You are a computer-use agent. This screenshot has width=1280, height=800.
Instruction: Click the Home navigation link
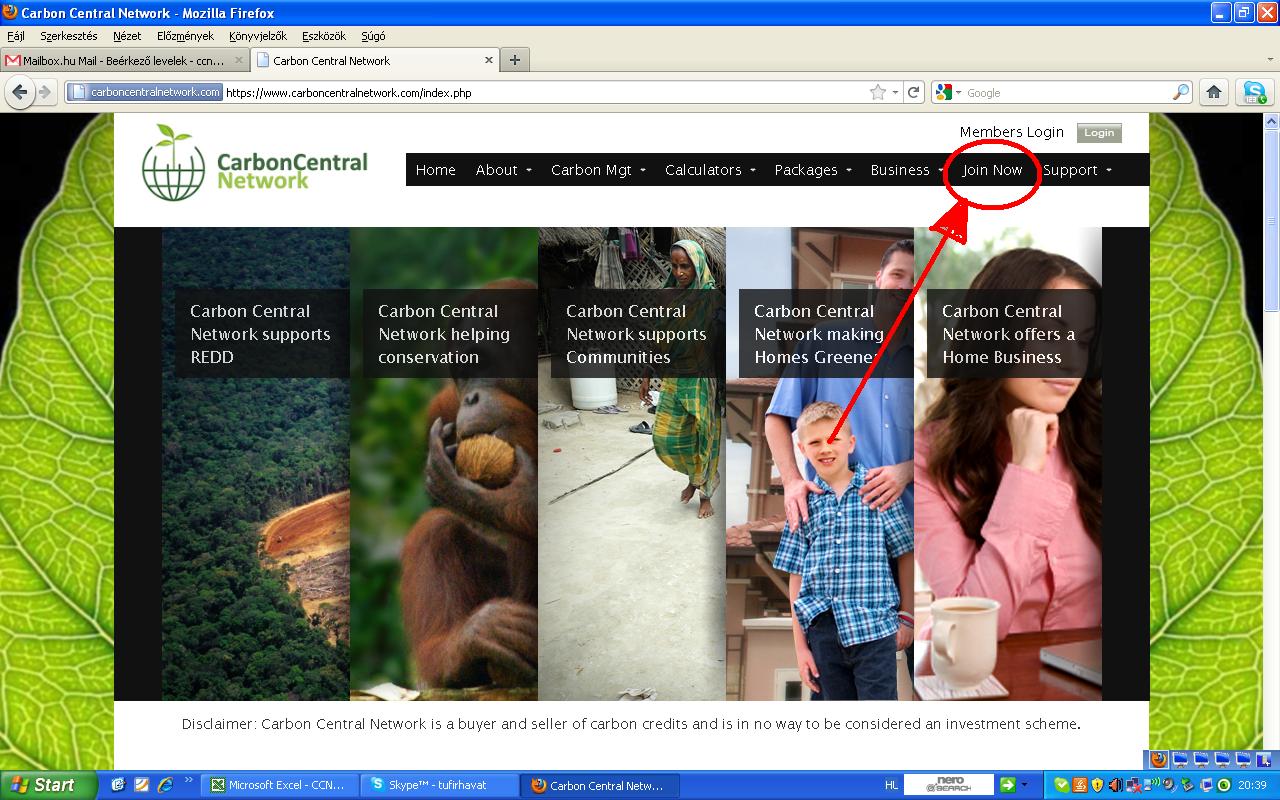pos(435,170)
